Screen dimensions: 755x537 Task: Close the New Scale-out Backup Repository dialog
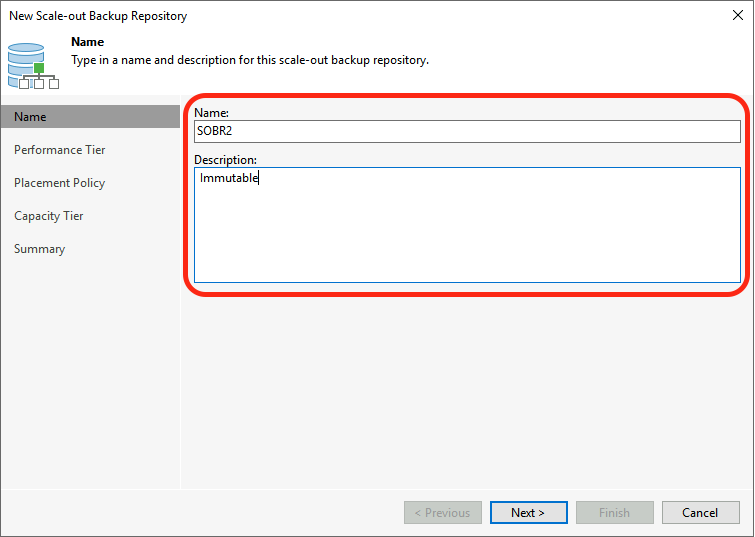point(737,15)
